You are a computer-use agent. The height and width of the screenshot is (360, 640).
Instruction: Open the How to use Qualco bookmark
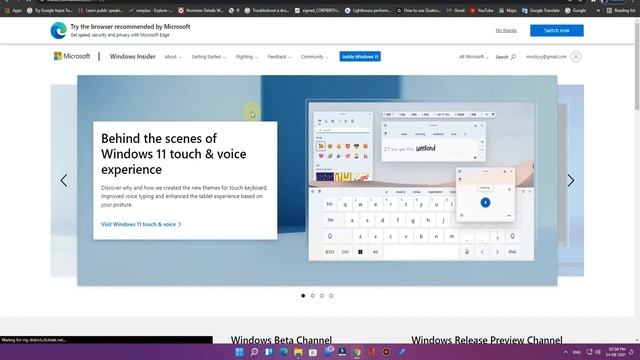(418, 11)
